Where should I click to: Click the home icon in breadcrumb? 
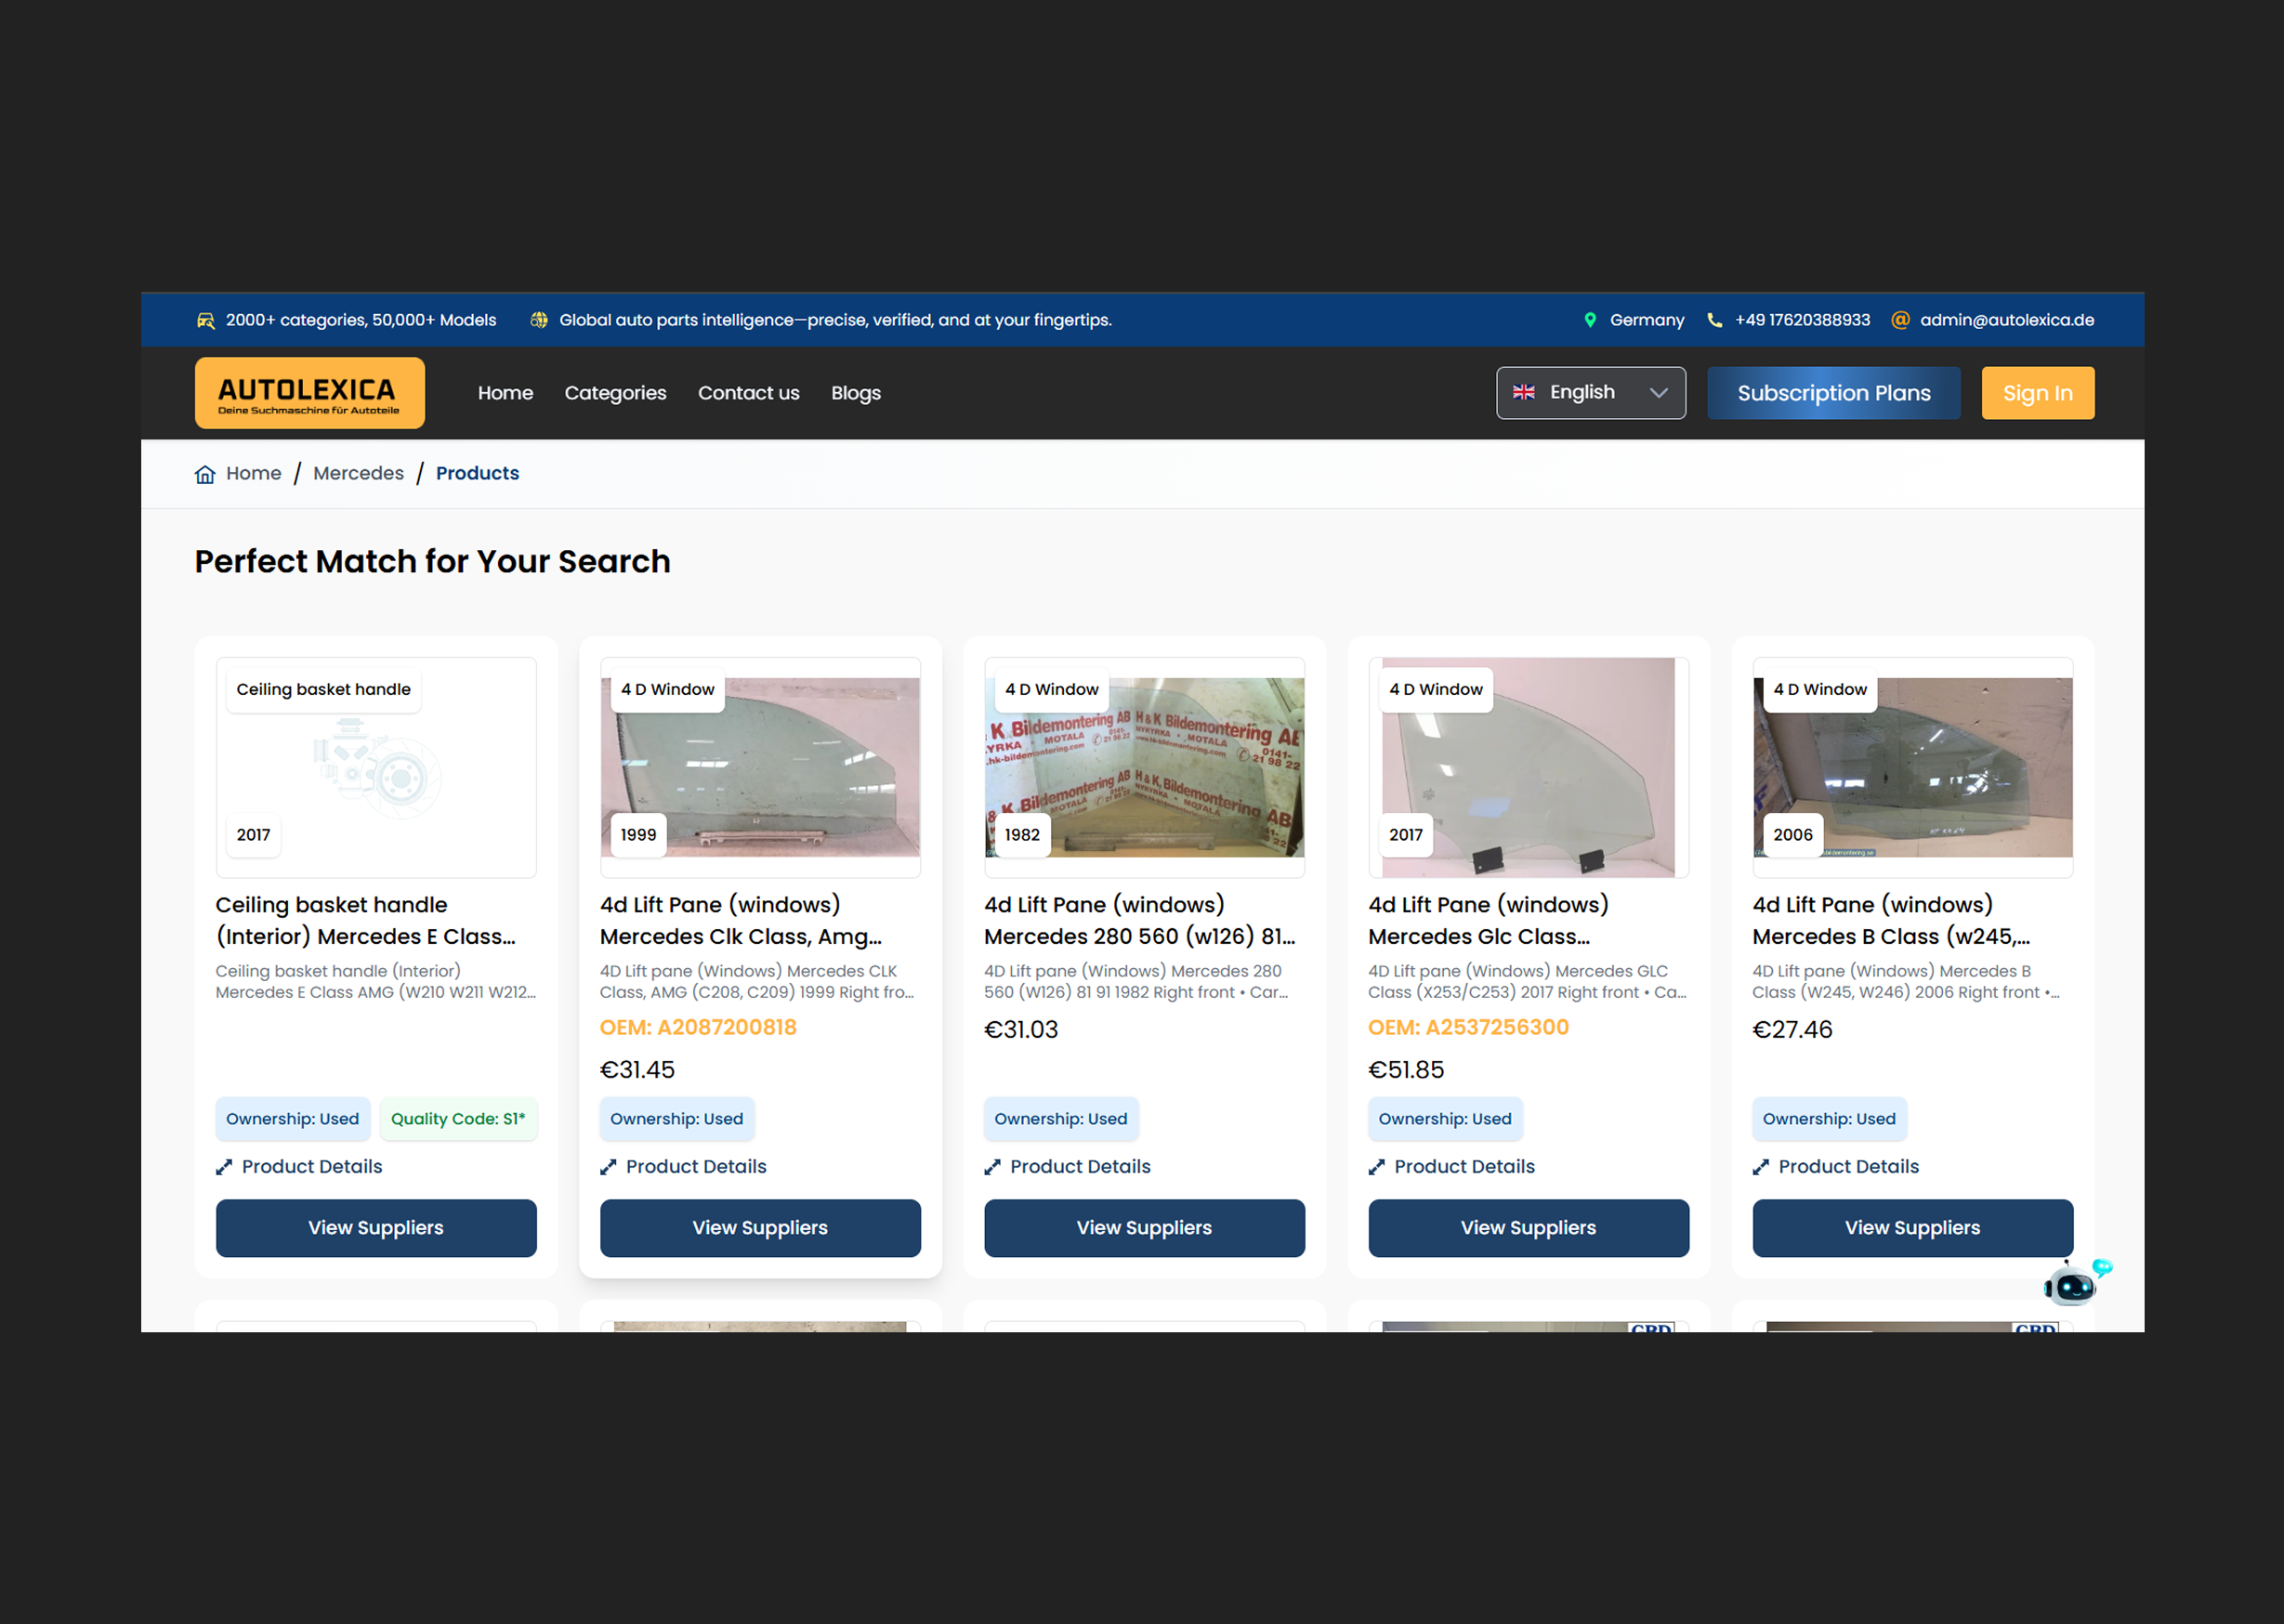tap(205, 474)
